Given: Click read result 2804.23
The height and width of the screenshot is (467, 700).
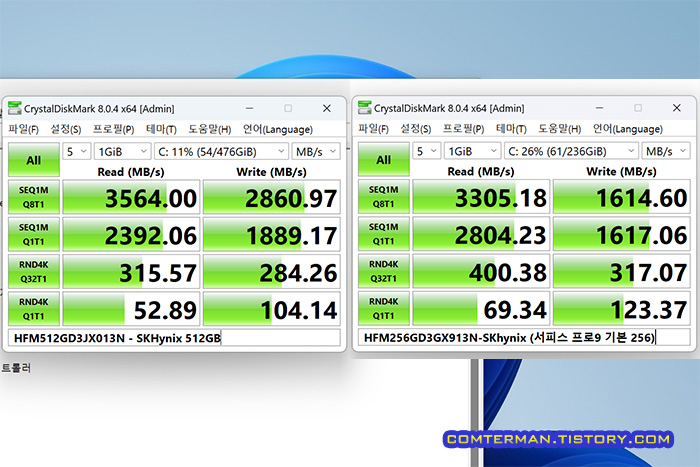Looking at the screenshot, I should 481,234.
